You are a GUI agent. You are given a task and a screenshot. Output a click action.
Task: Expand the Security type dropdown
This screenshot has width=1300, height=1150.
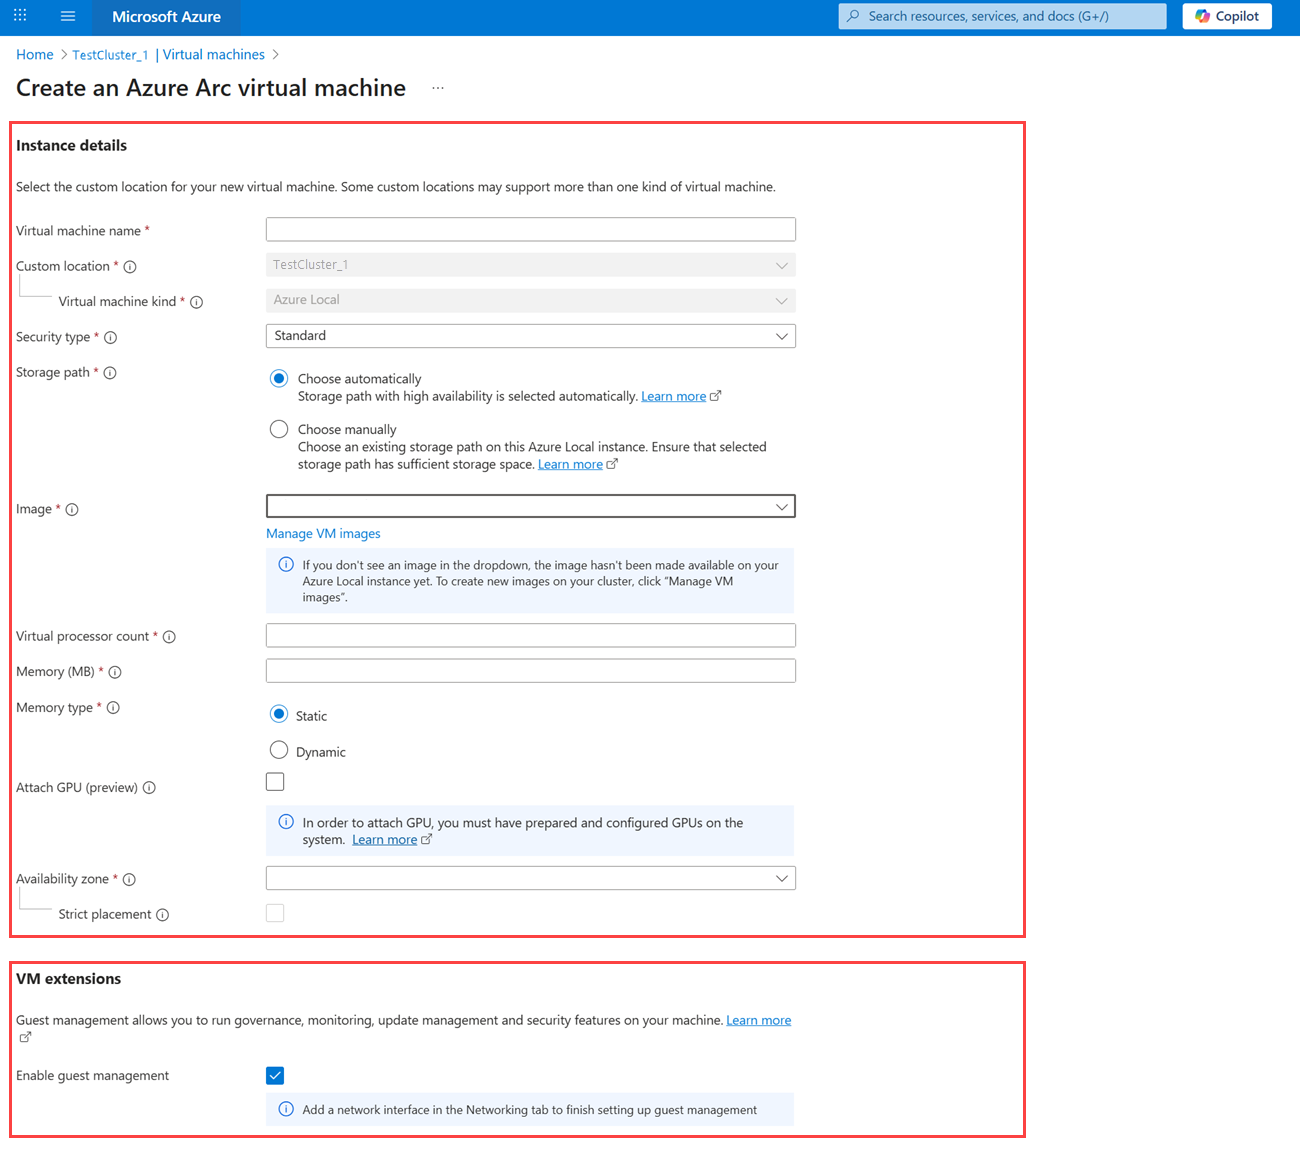pos(530,336)
